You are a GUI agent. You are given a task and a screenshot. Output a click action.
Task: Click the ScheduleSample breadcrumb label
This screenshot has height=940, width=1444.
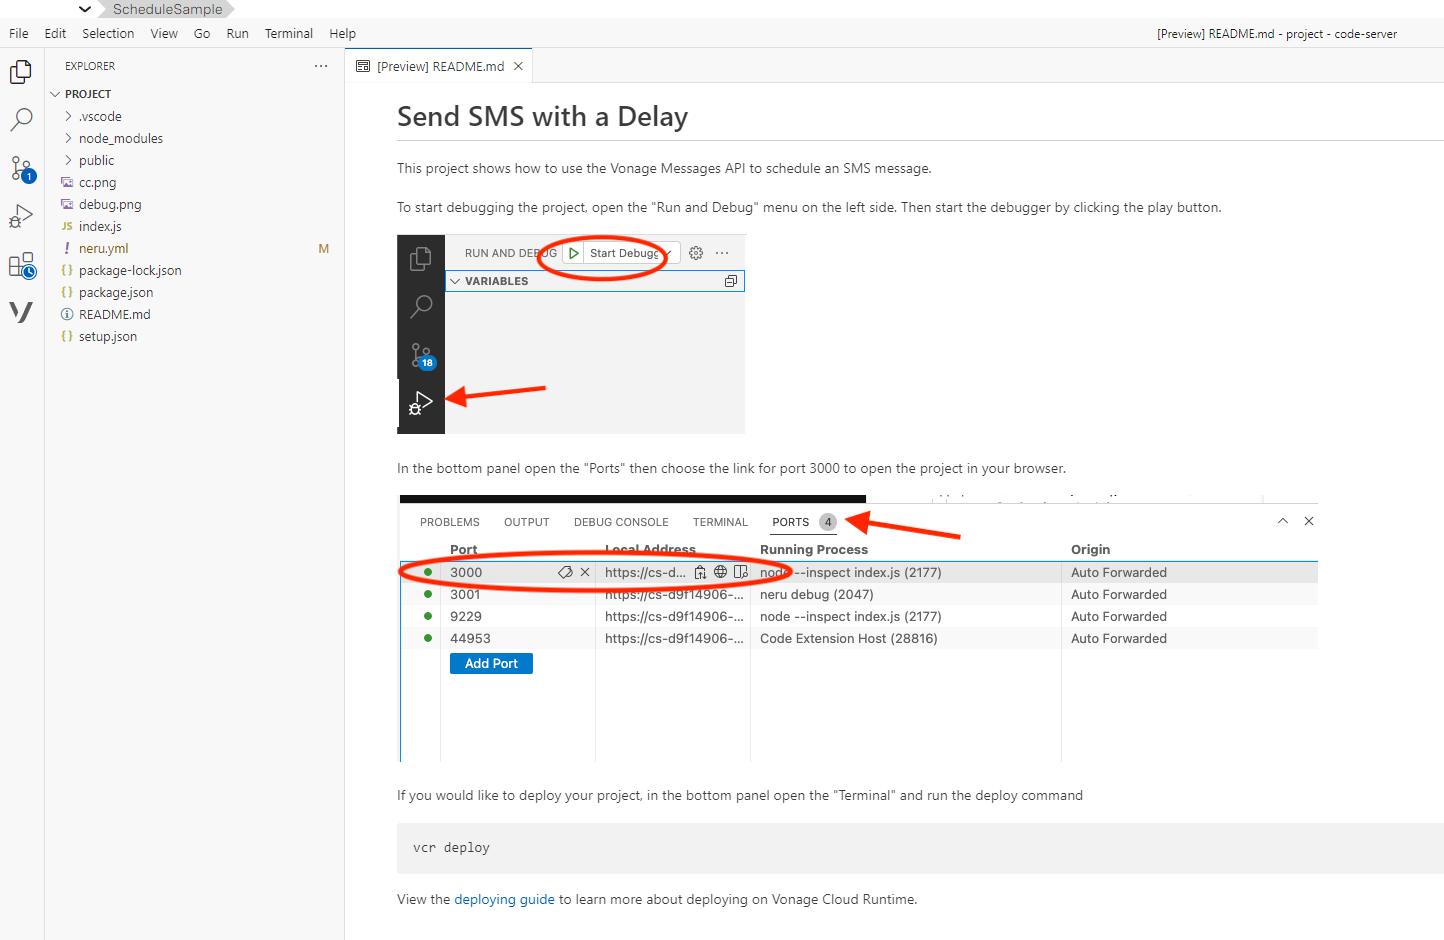point(168,9)
